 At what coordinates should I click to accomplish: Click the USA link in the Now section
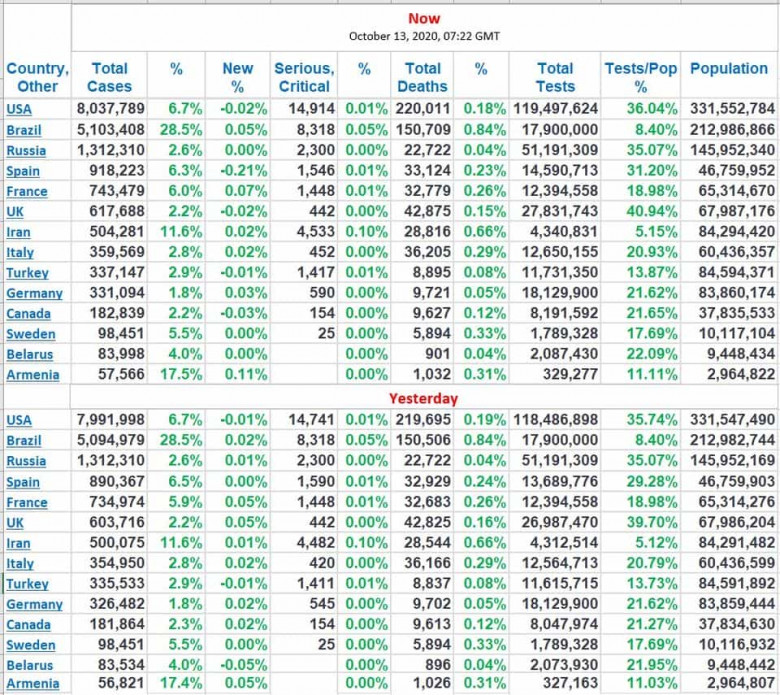[x=18, y=109]
